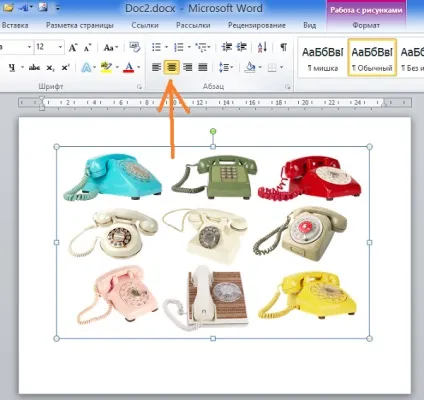Expand numbering library dropdown arrow
The height and width of the screenshot is (400, 424).
coord(189,47)
